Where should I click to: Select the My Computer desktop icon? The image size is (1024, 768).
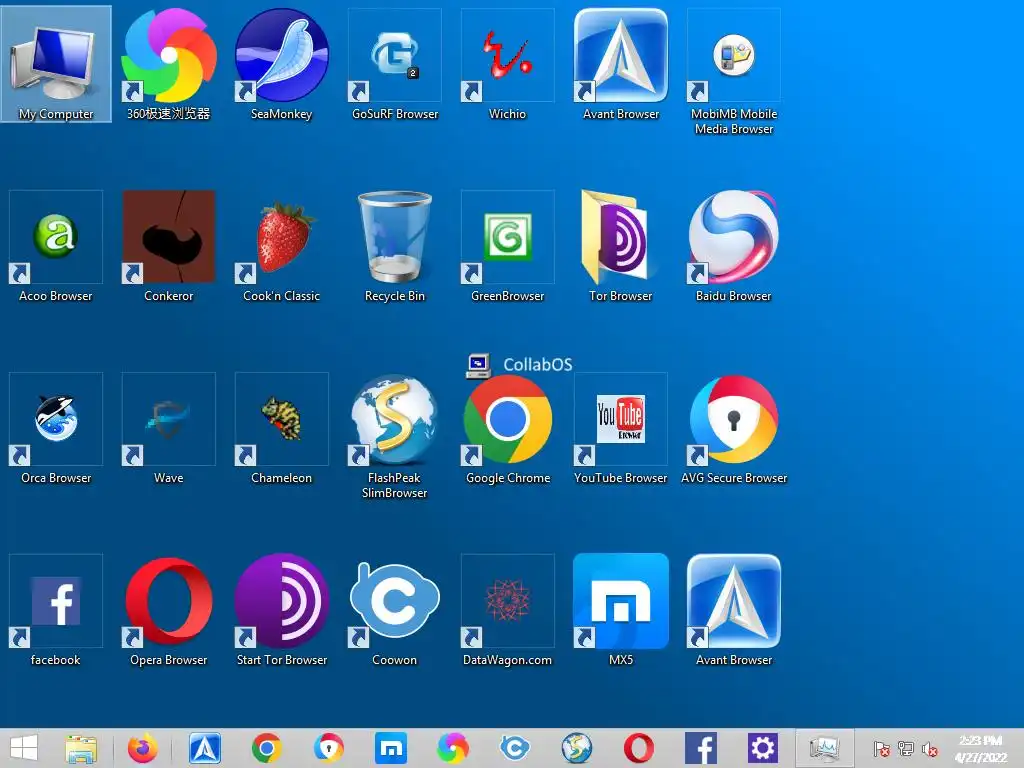(56, 63)
